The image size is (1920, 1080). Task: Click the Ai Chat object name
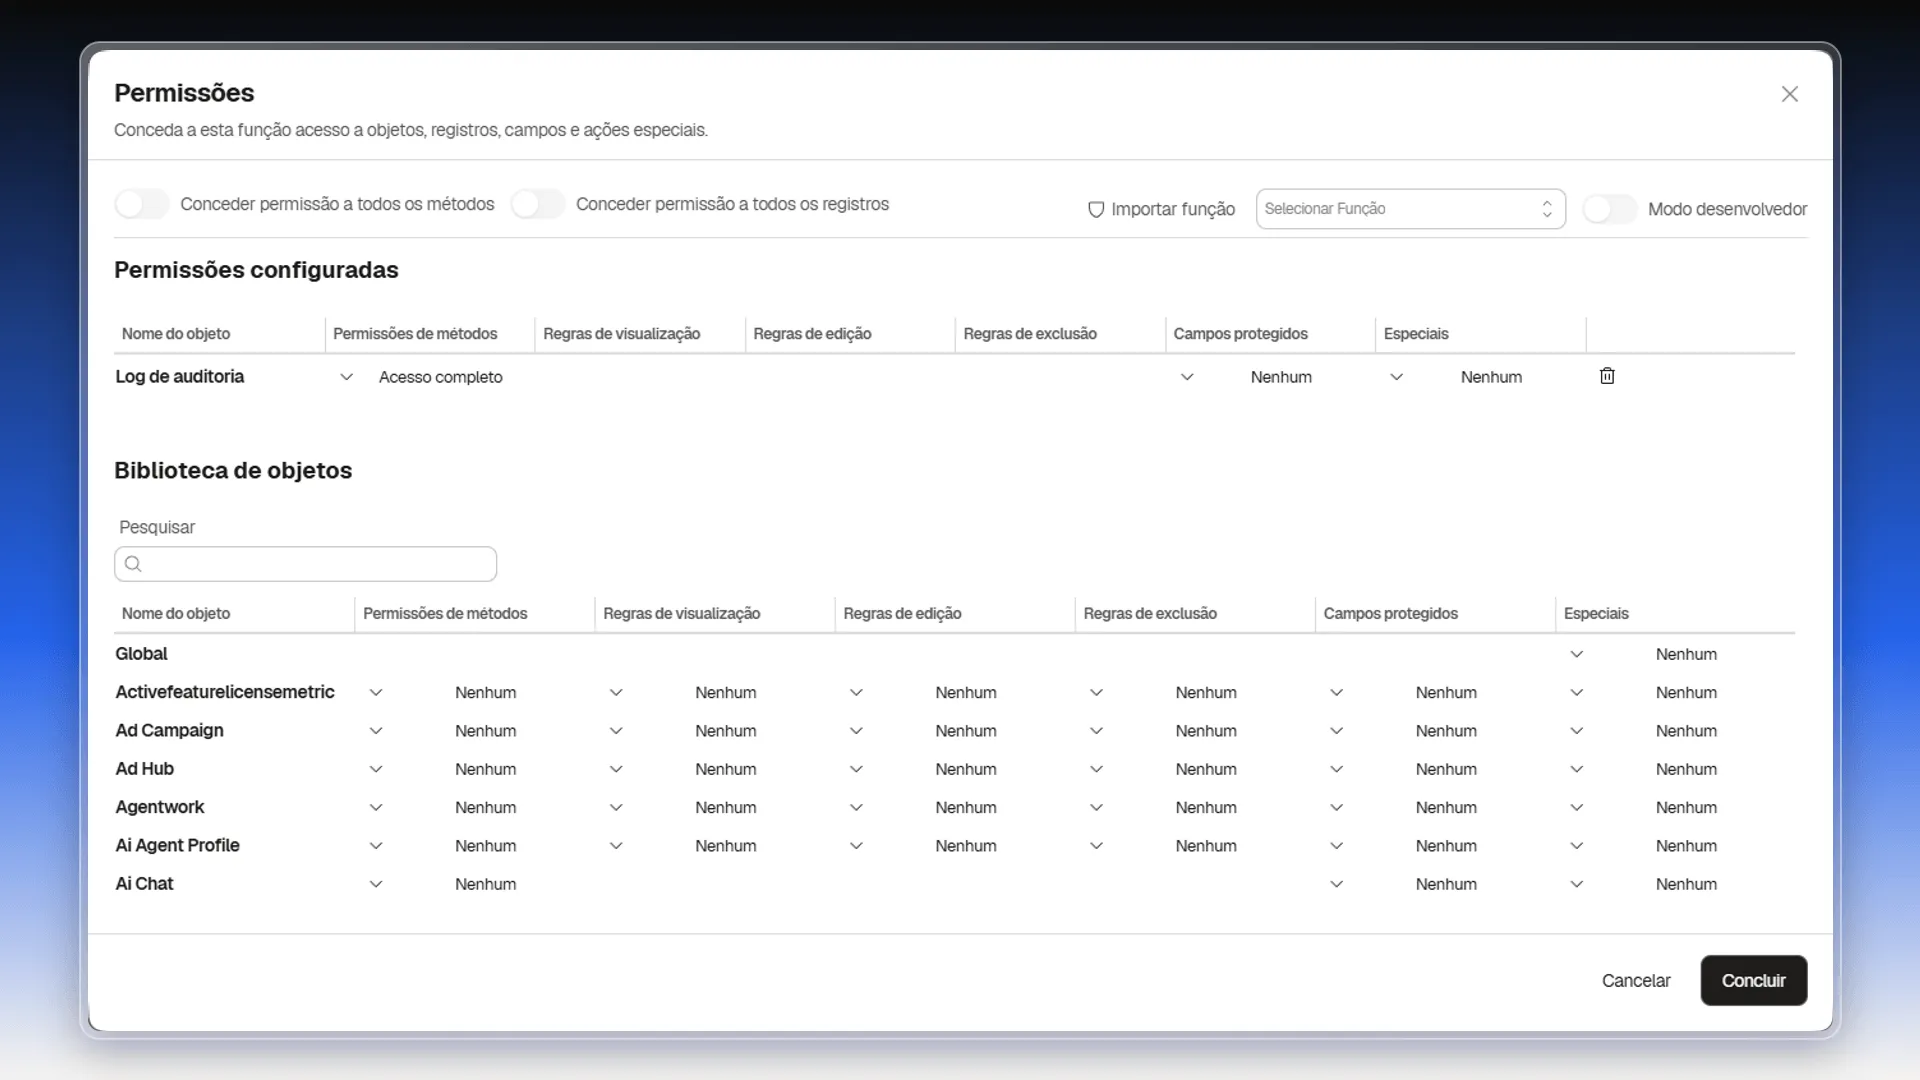(x=144, y=883)
